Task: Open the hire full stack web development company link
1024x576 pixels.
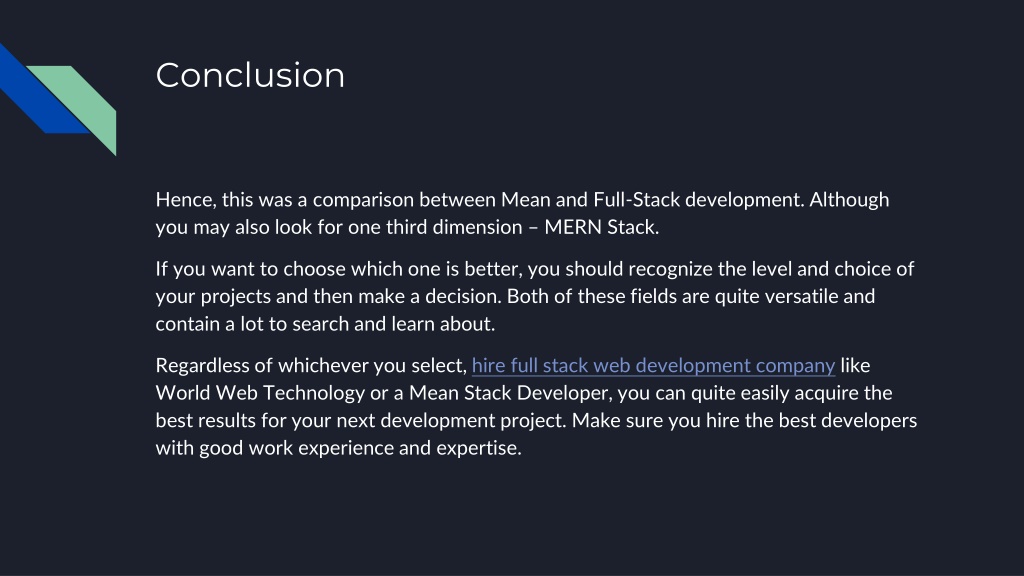Action: tap(653, 366)
